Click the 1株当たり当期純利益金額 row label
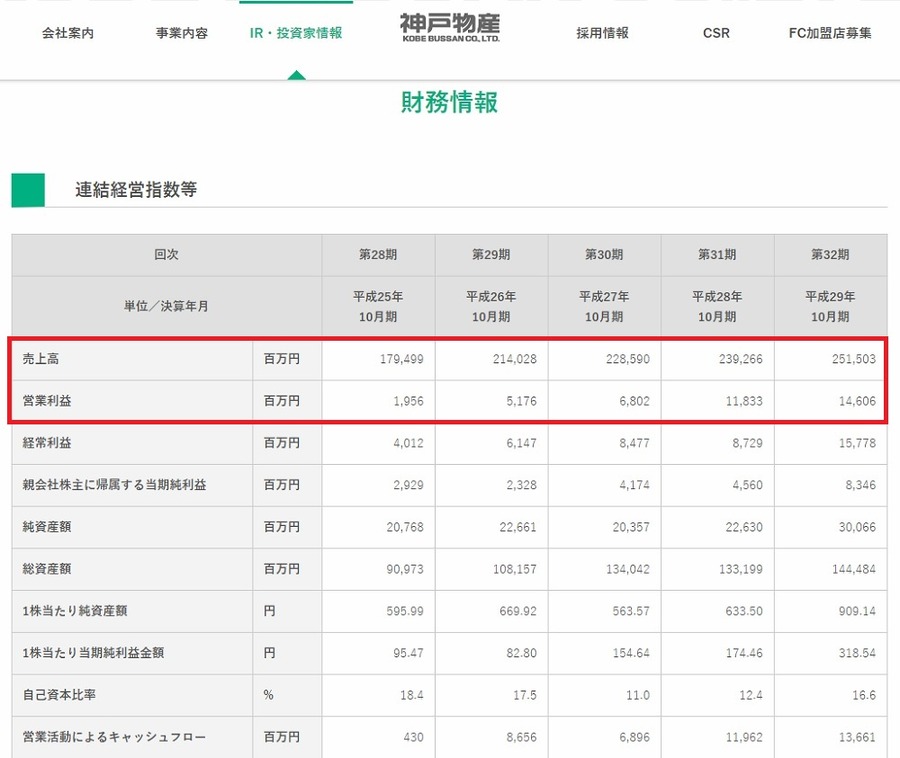This screenshot has height=758, width=900. [93, 653]
